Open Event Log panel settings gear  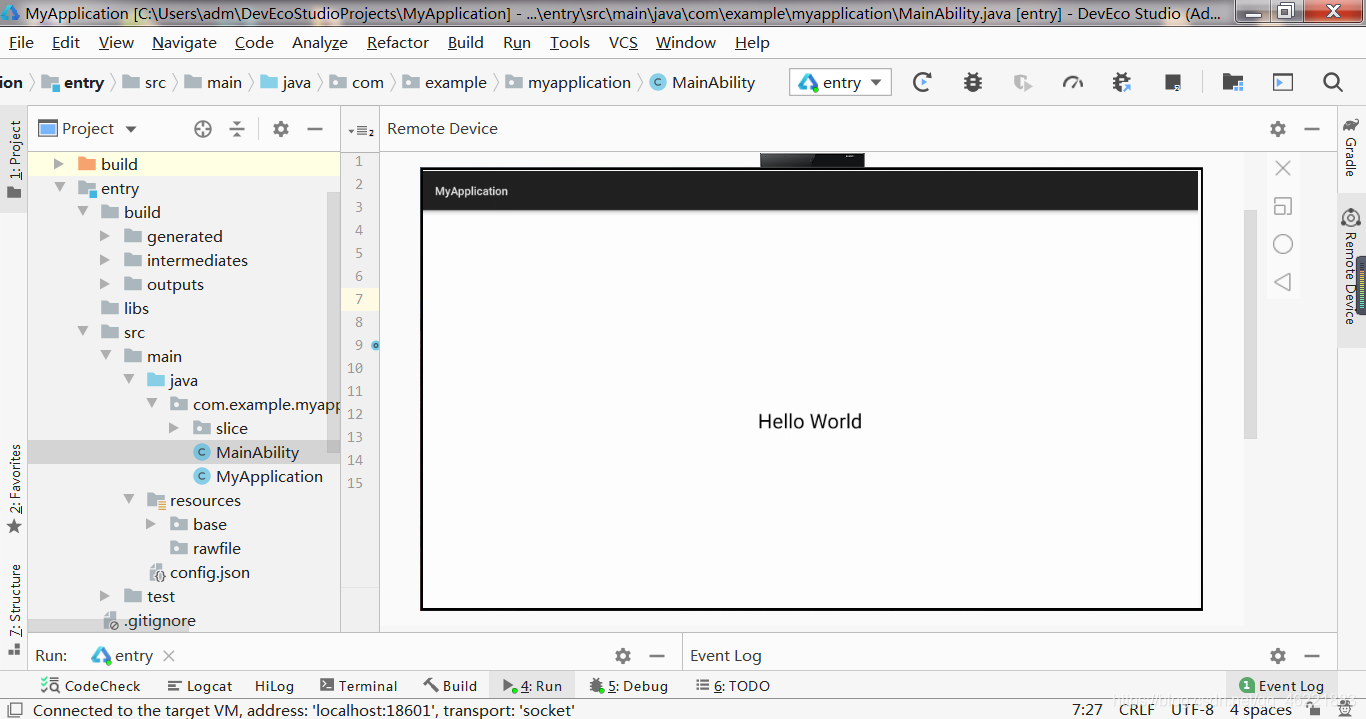coord(1278,656)
